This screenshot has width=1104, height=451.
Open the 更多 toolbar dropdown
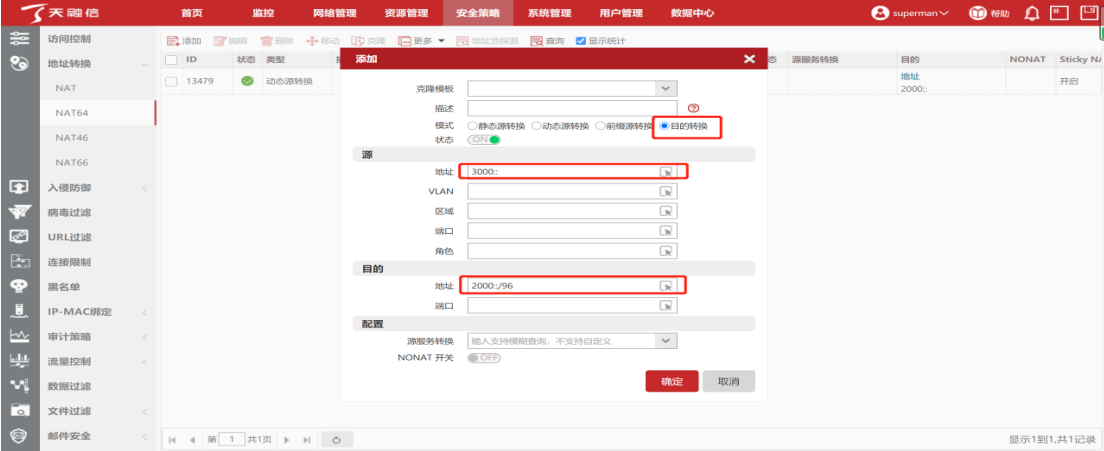422,41
